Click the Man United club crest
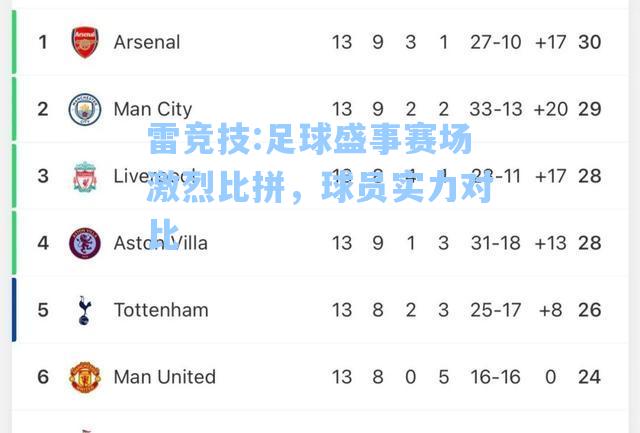Screen dimensions: 640x433 click(85, 377)
